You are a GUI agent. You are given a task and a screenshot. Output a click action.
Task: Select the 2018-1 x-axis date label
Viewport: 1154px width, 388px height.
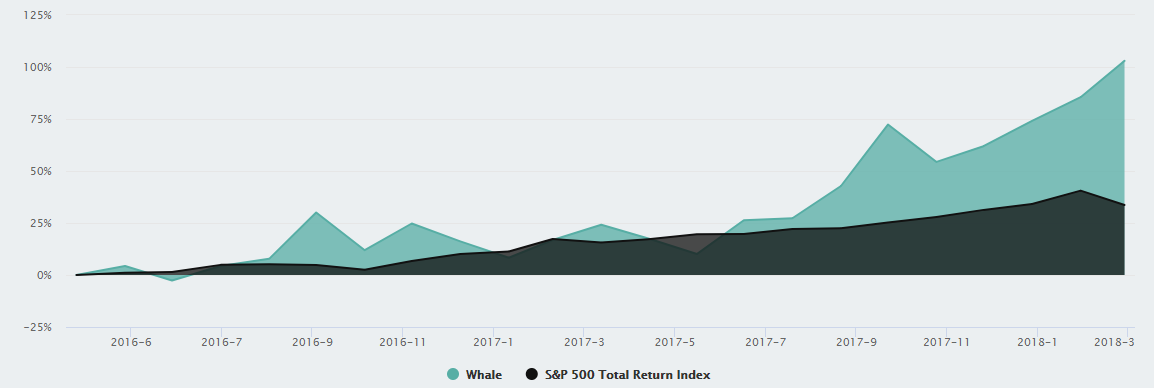(1037, 342)
